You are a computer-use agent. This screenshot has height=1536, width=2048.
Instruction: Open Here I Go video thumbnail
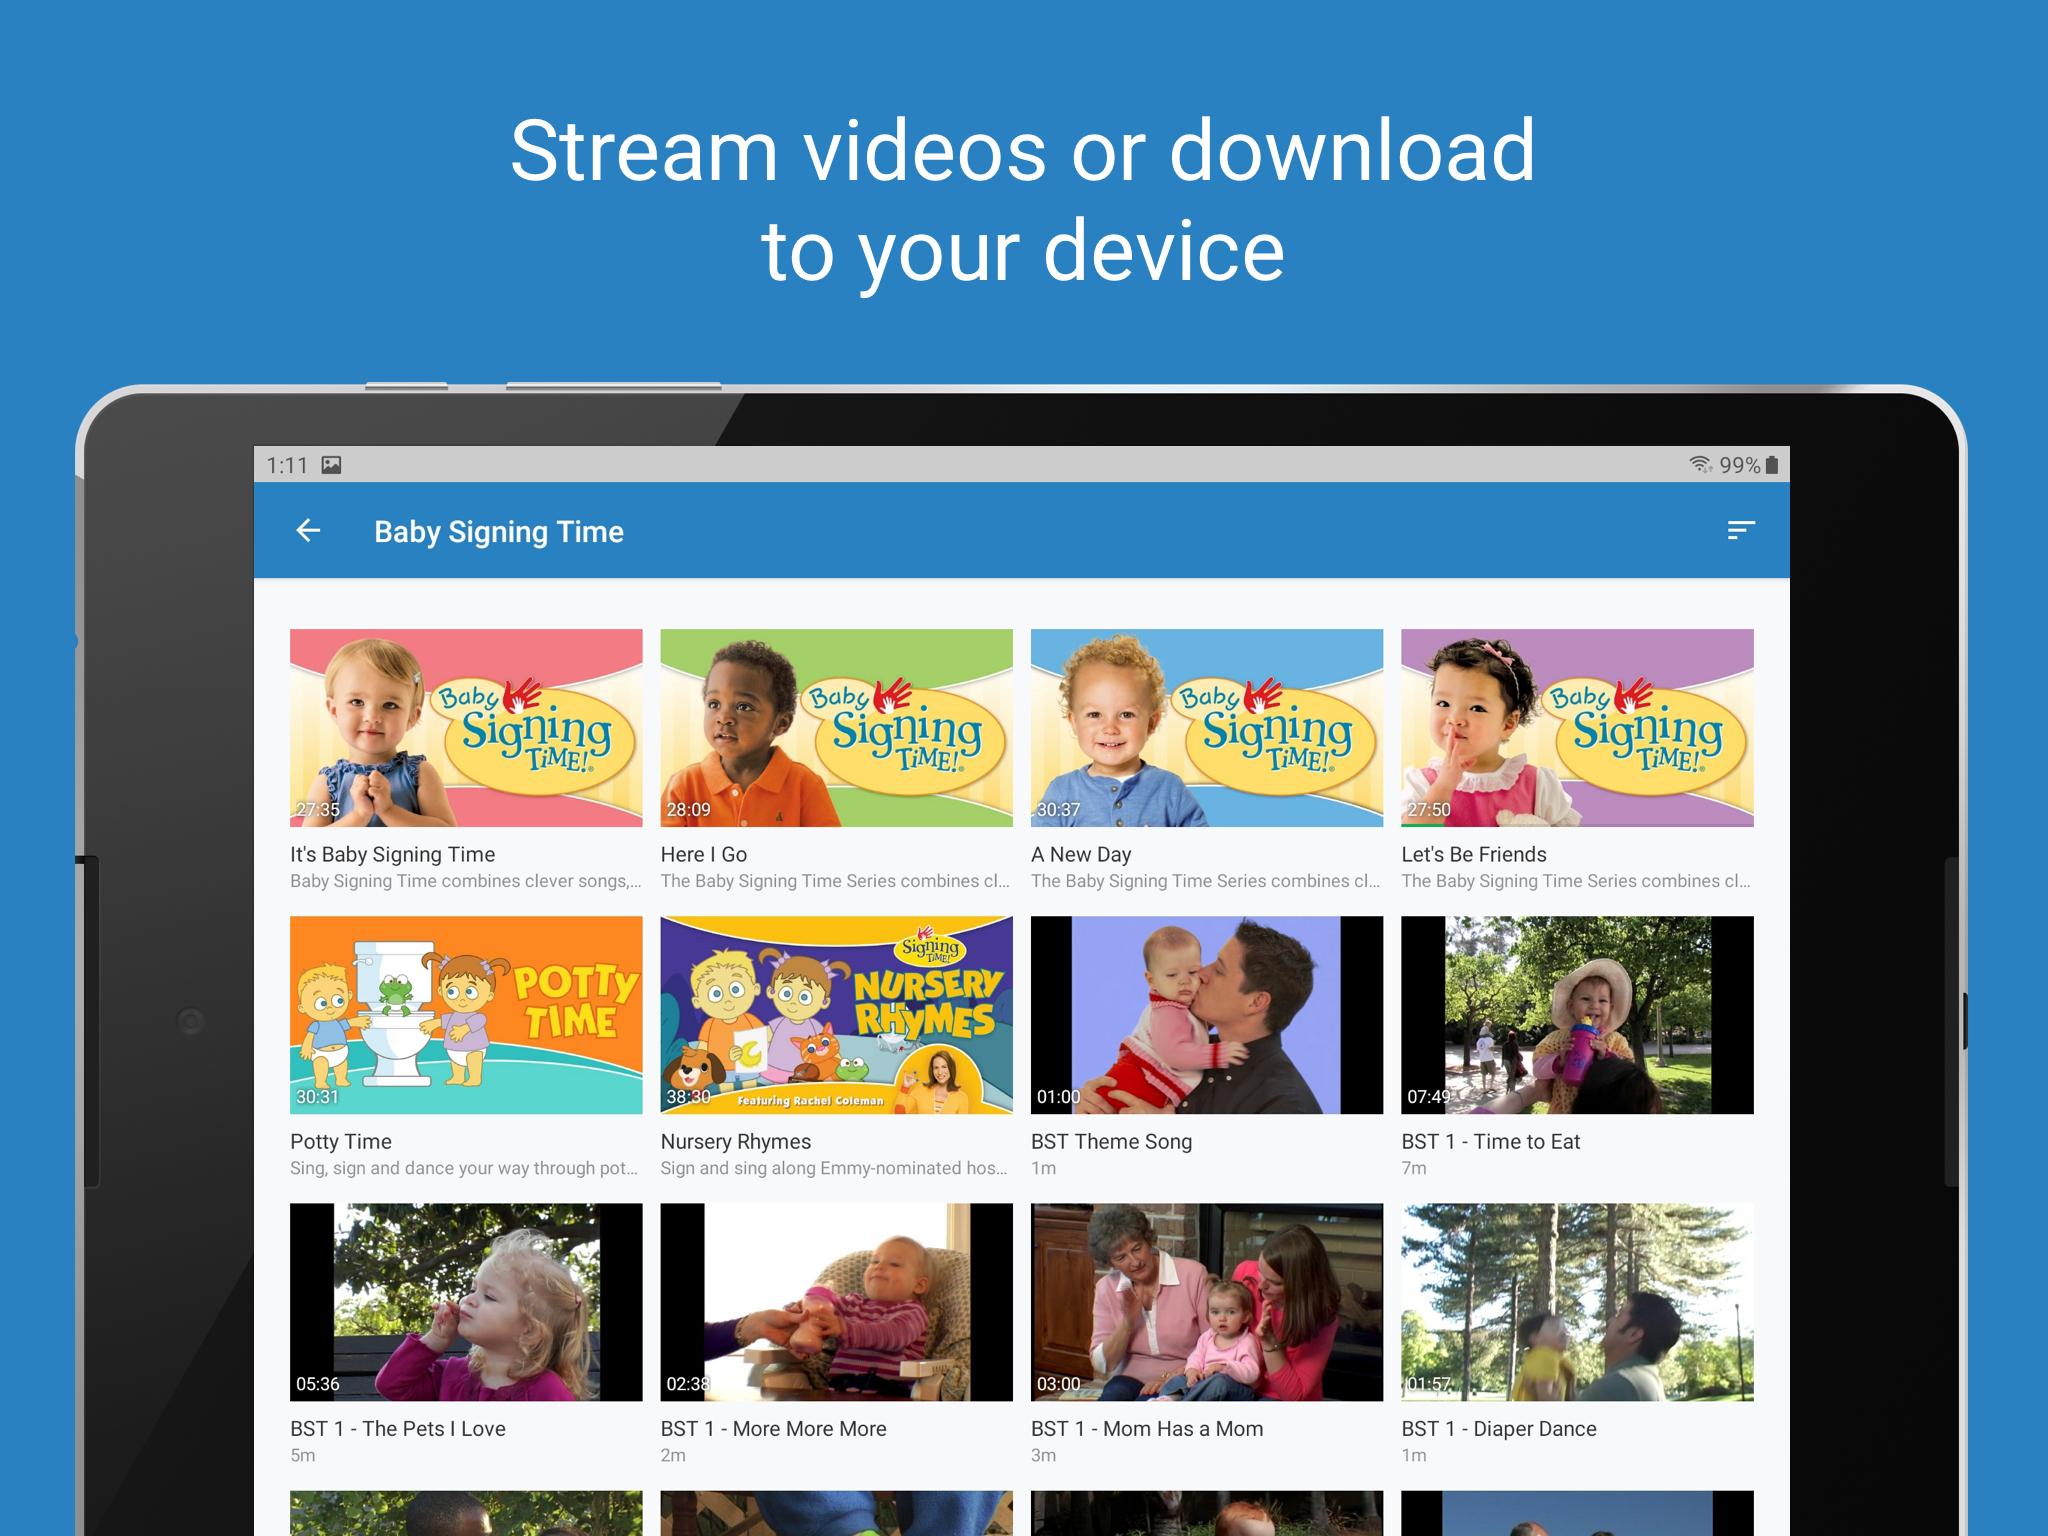[836, 727]
